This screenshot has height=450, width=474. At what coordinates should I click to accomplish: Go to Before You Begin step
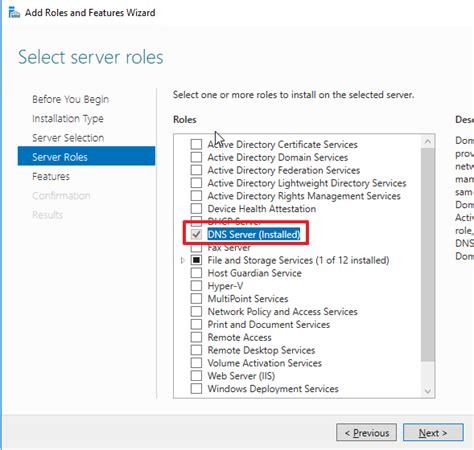coord(70,99)
